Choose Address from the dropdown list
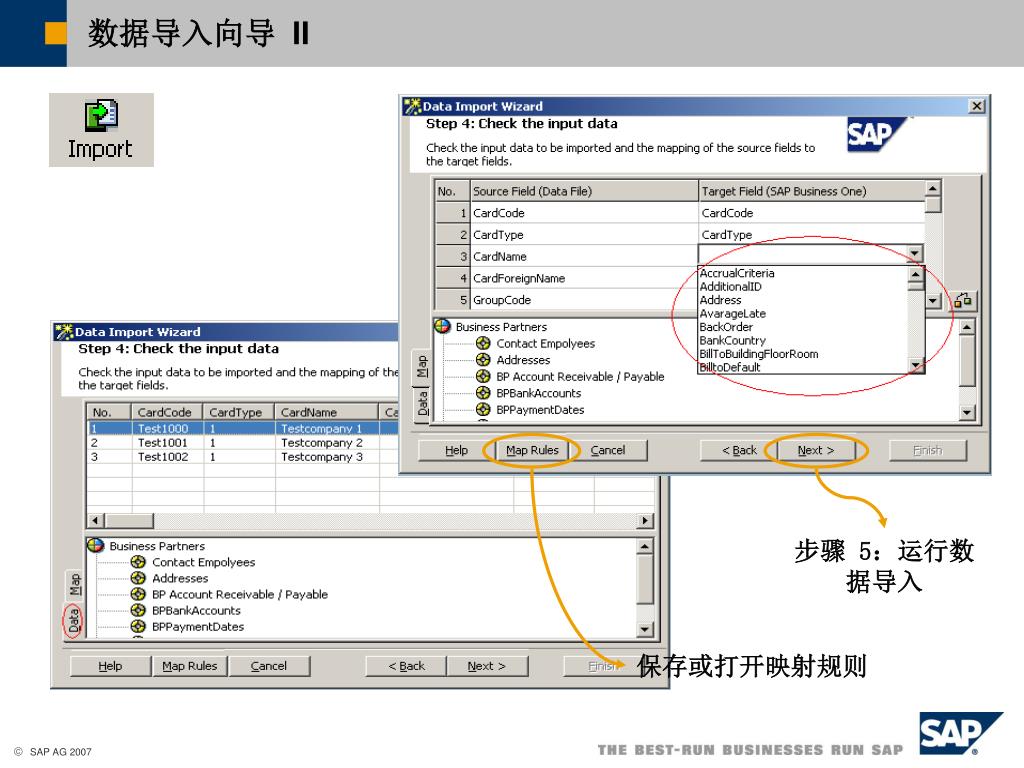Image resolution: width=1024 pixels, height=768 pixels. (720, 300)
